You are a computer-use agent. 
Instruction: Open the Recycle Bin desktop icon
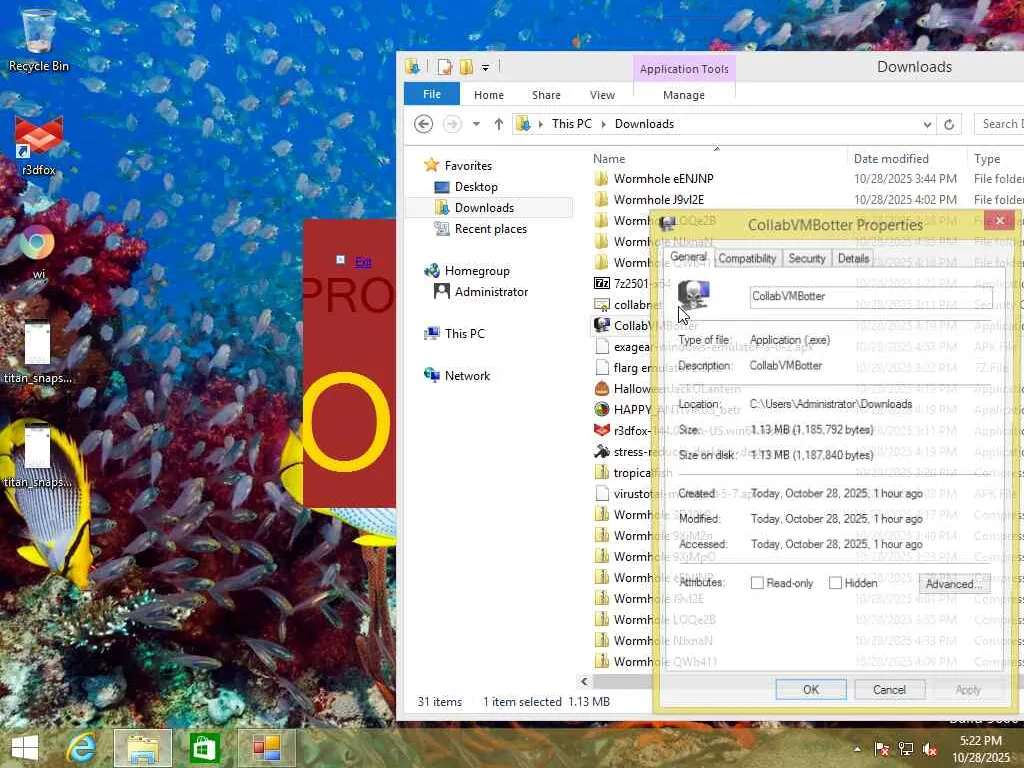38,39
